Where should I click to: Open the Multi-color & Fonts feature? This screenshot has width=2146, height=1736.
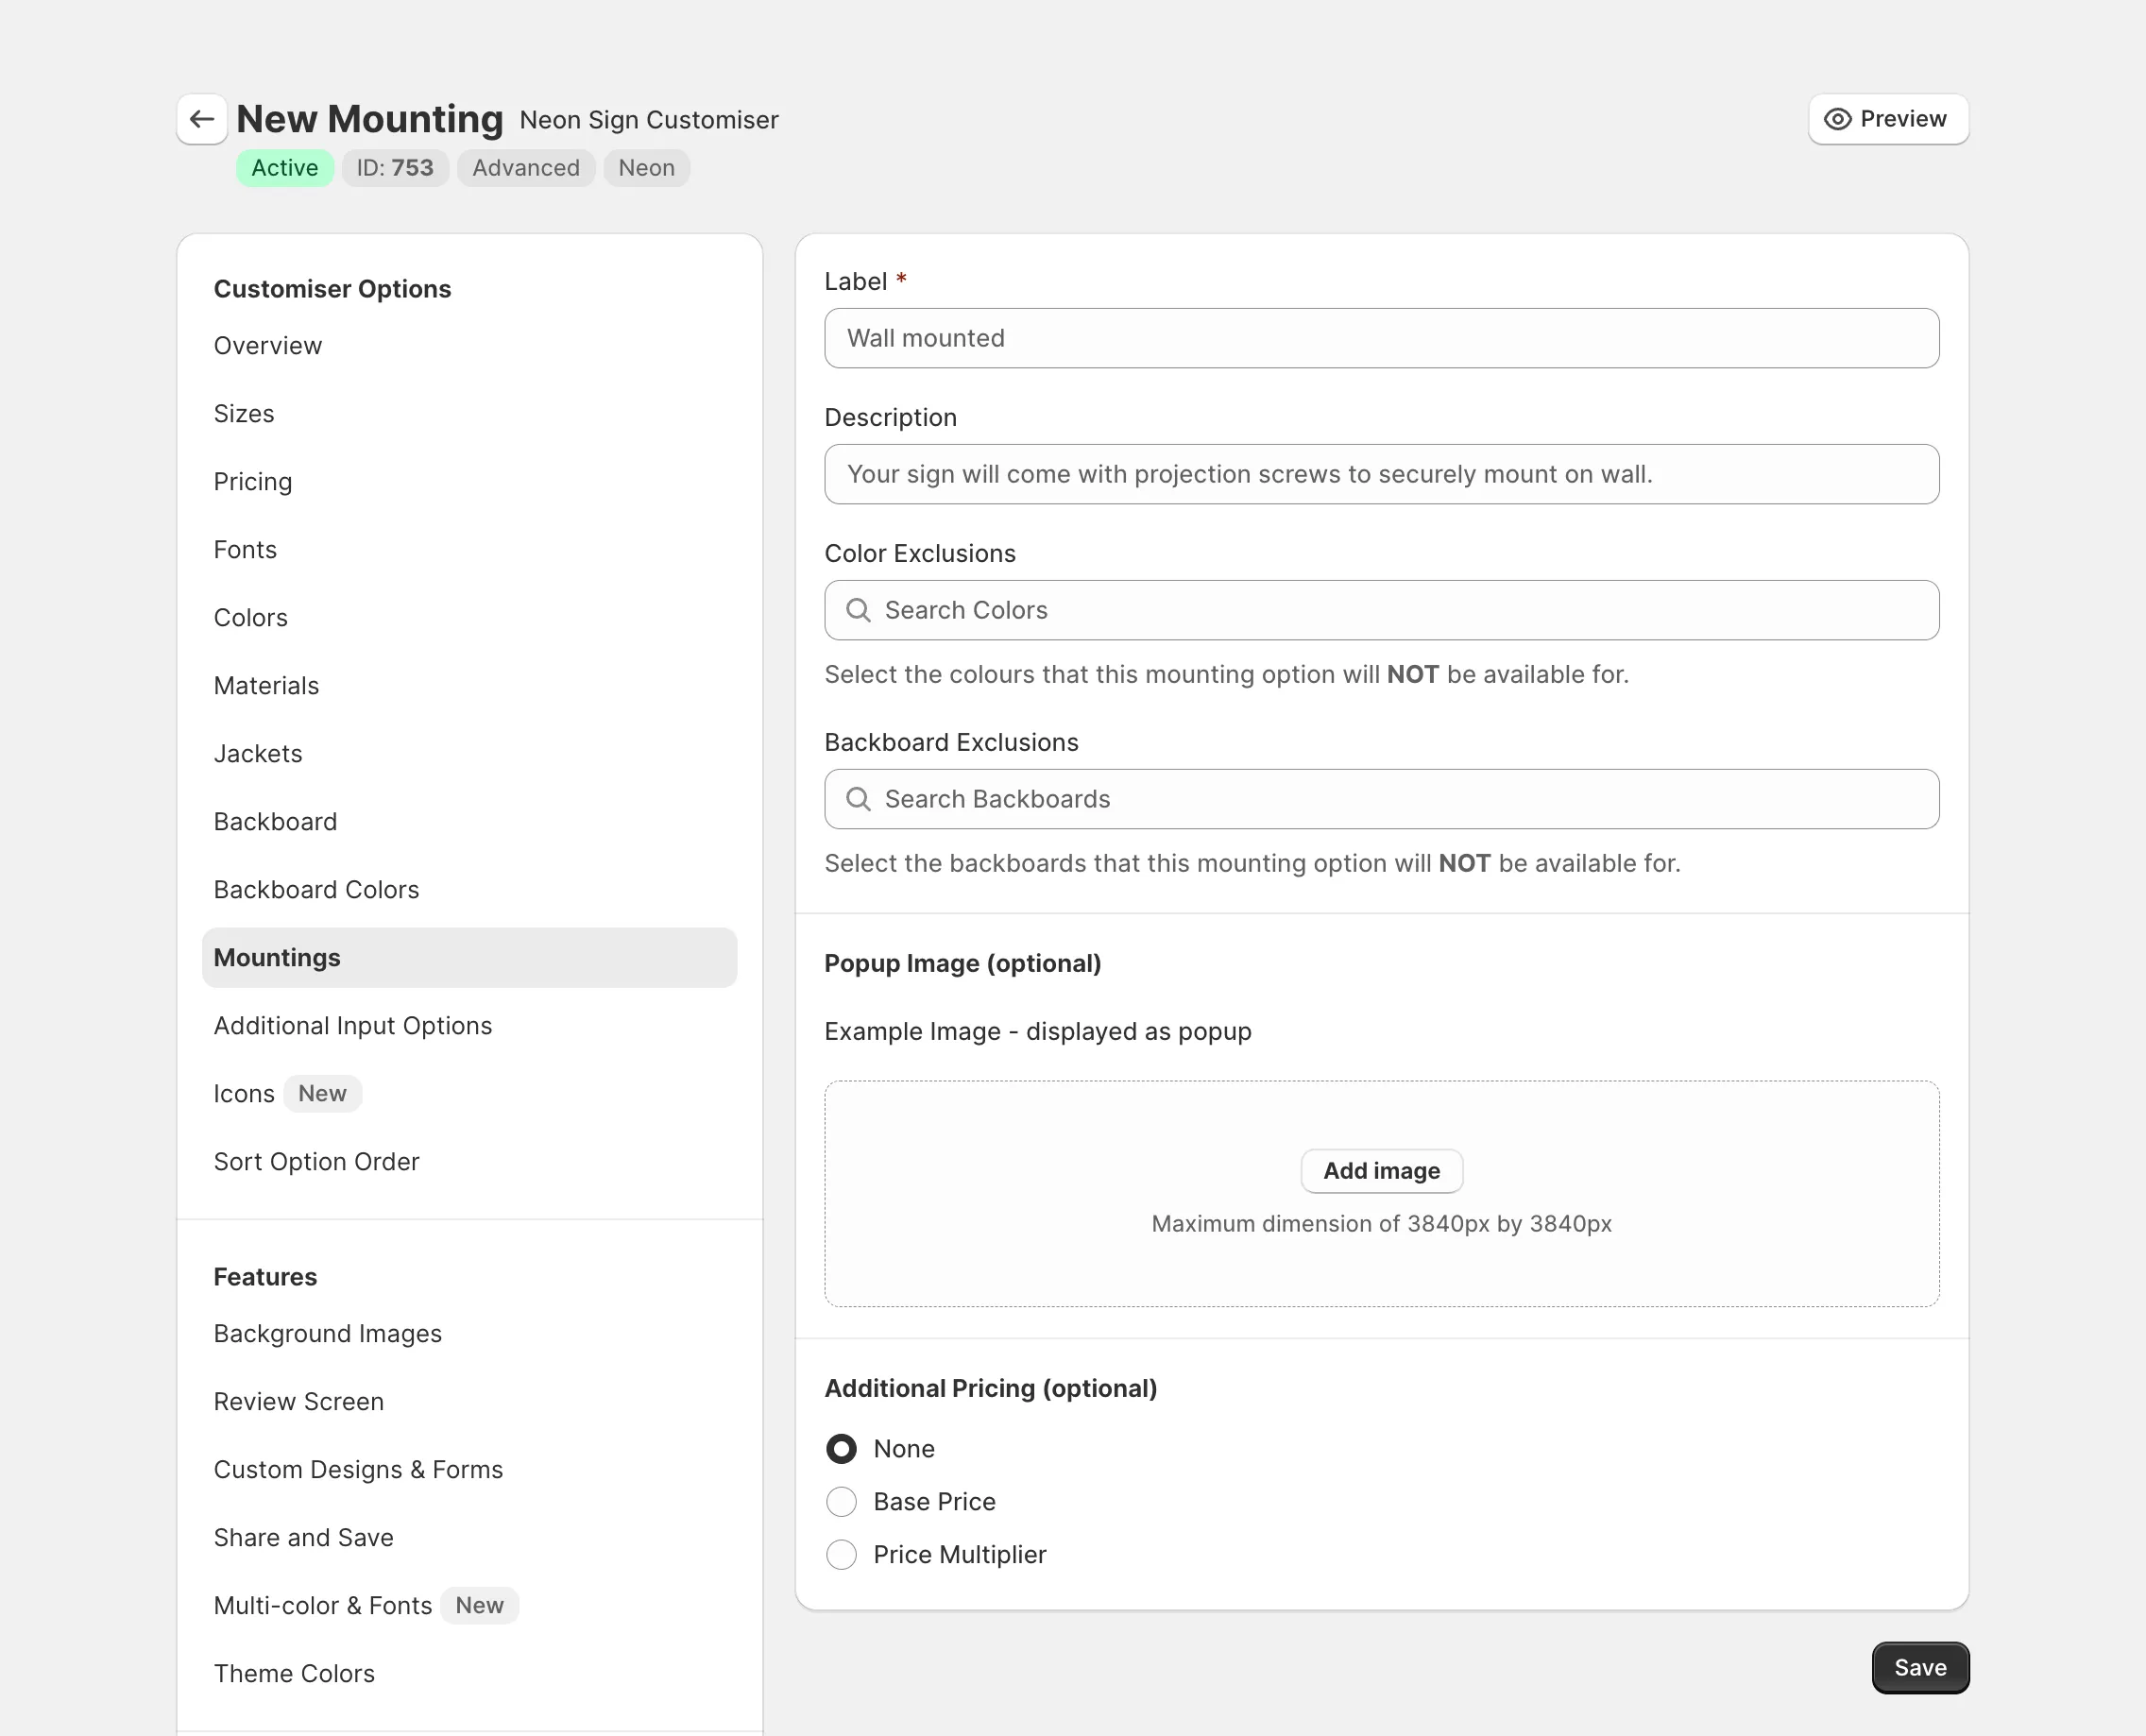click(322, 1605)
